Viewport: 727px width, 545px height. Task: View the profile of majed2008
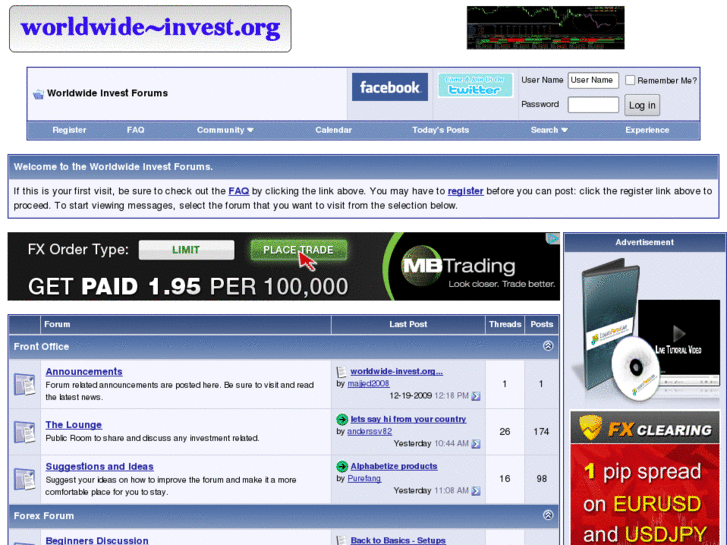[368, 384]
